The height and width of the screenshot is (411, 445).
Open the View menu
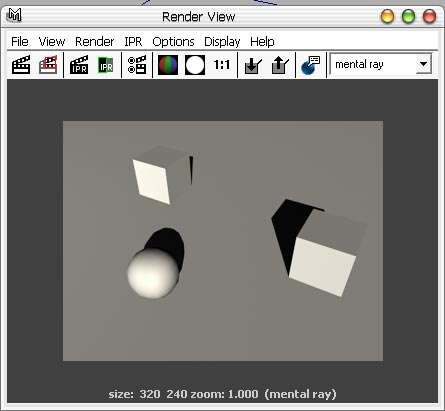pyautogui.click(x=52, y=42)
